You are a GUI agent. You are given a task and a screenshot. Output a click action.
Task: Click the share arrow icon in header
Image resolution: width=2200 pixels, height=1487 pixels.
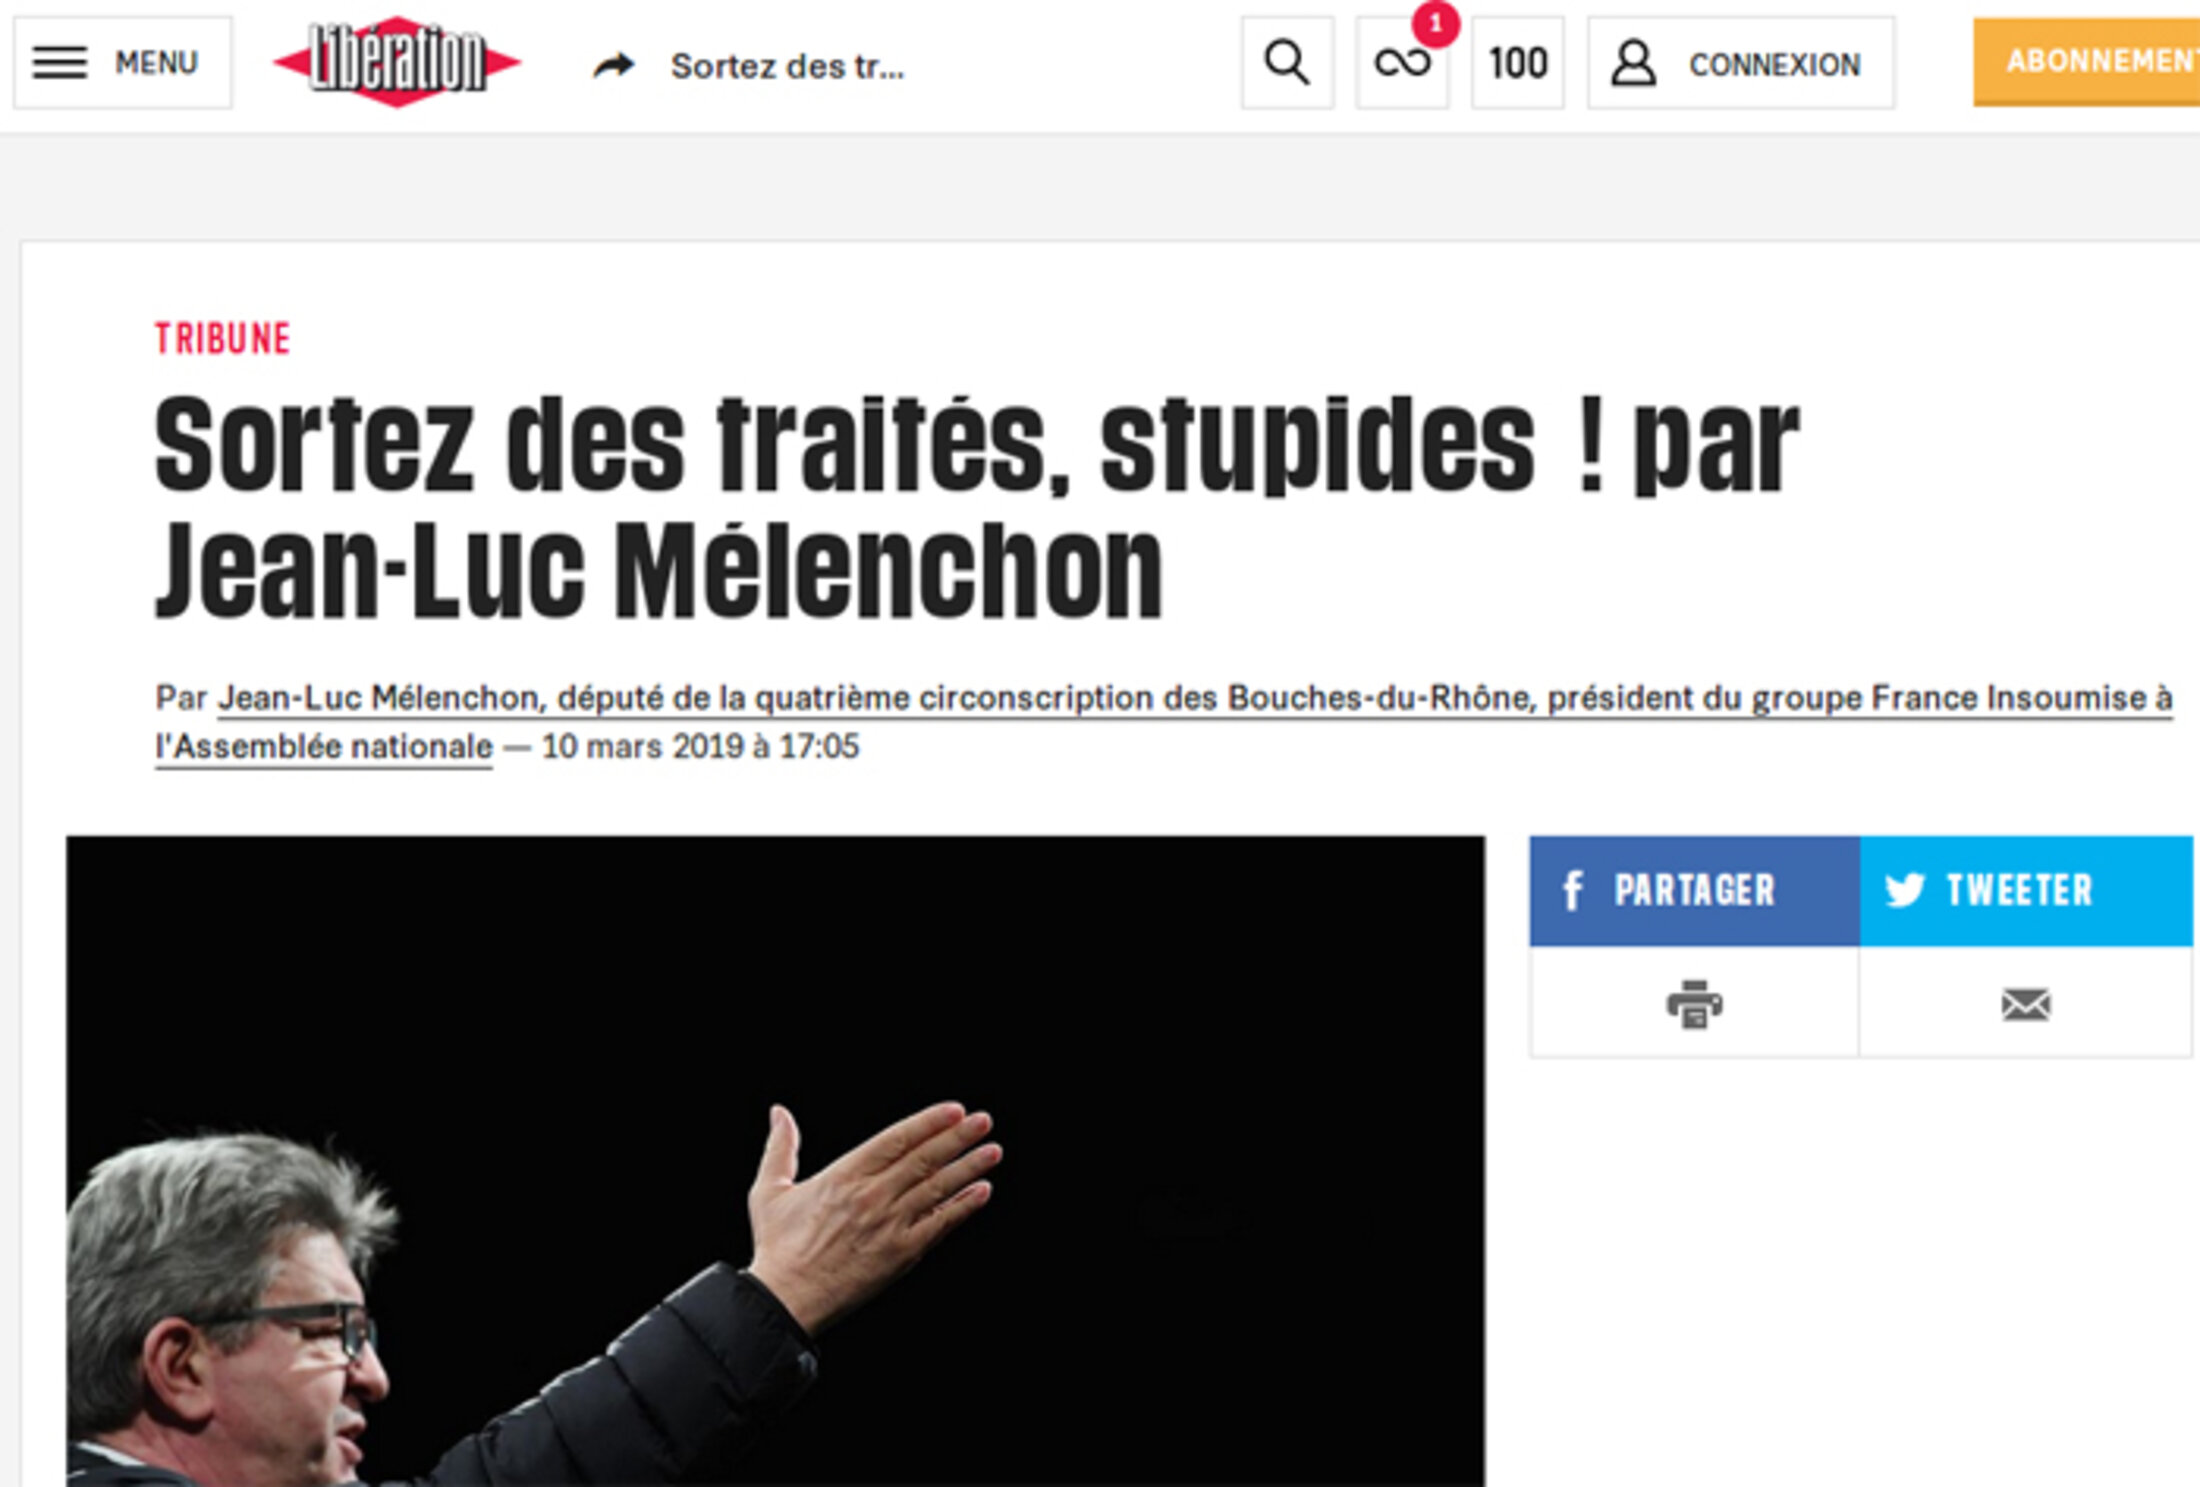click(614, 66)
